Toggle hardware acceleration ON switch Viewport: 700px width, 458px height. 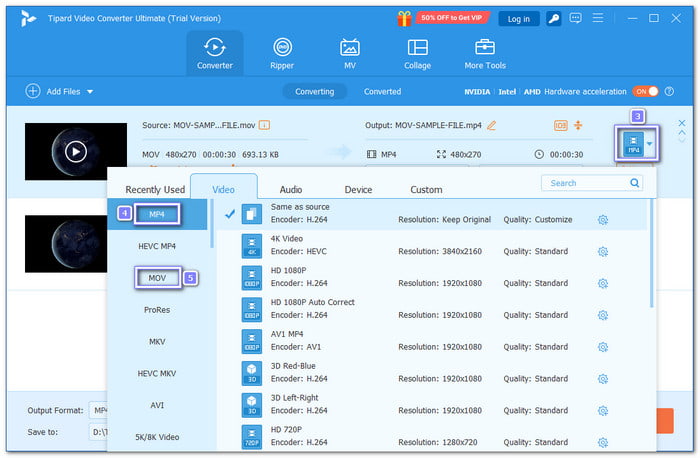(x=646, y=91)
